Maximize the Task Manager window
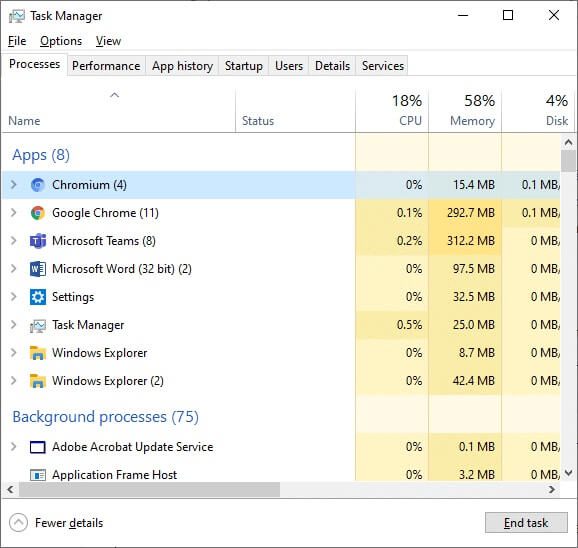This screenshot has height=548, width=578. (508, 15)
